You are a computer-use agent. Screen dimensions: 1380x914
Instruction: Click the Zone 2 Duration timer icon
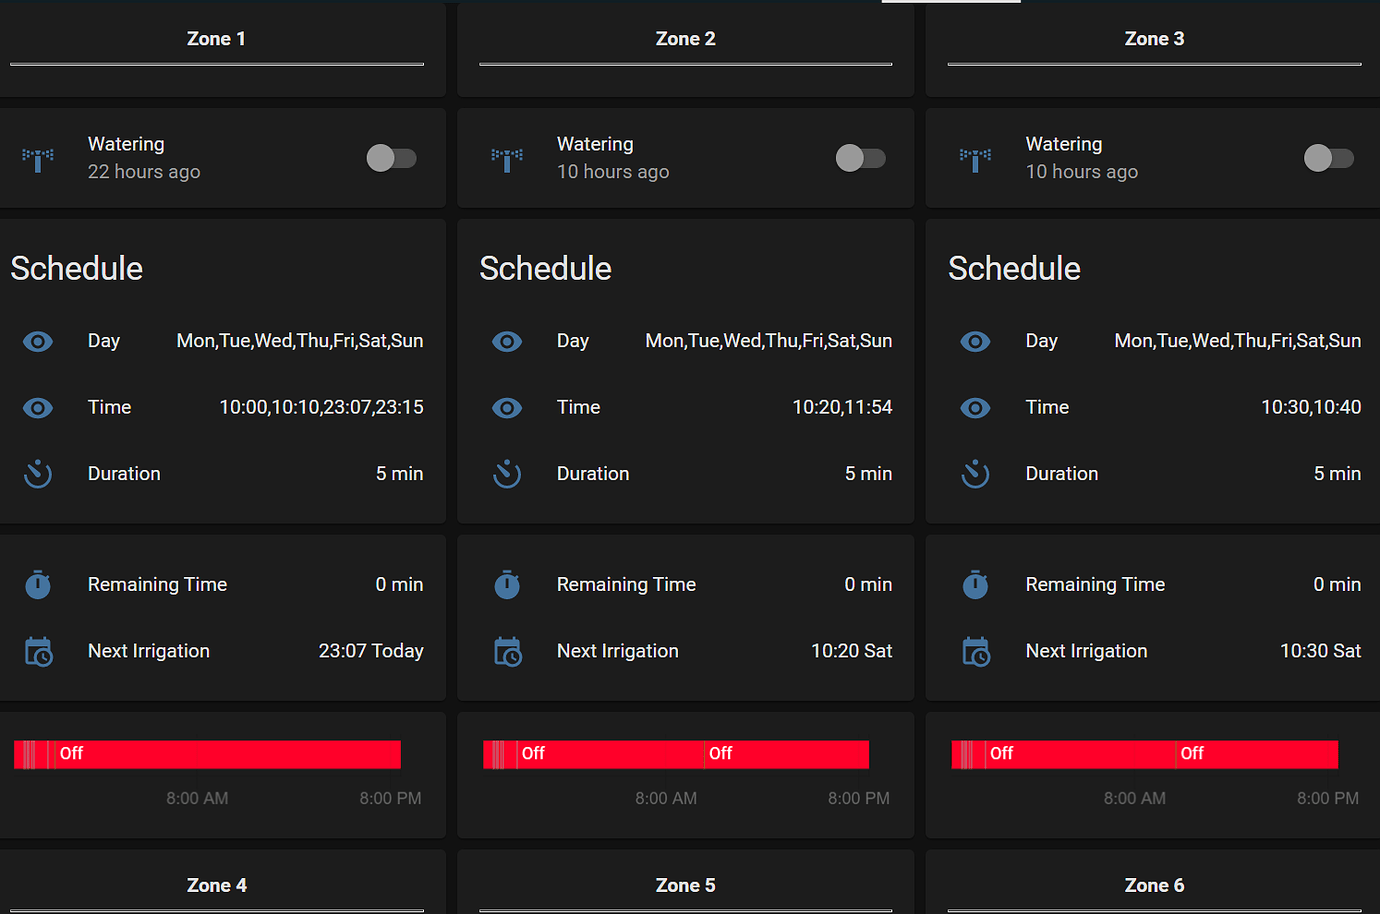(507, 474)
